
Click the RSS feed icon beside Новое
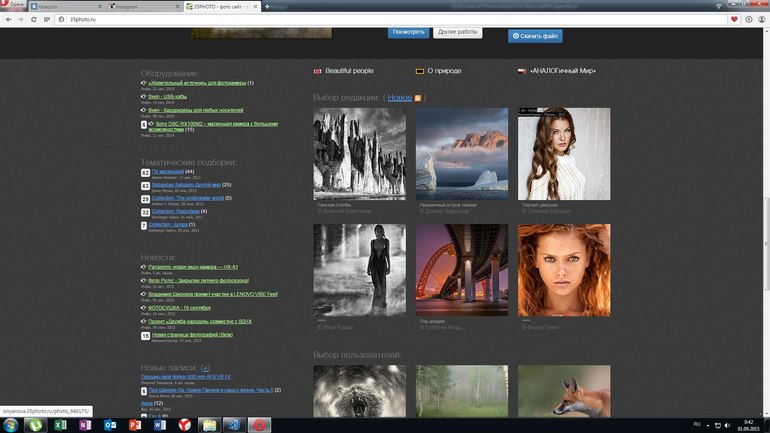(x=419, y=98)
